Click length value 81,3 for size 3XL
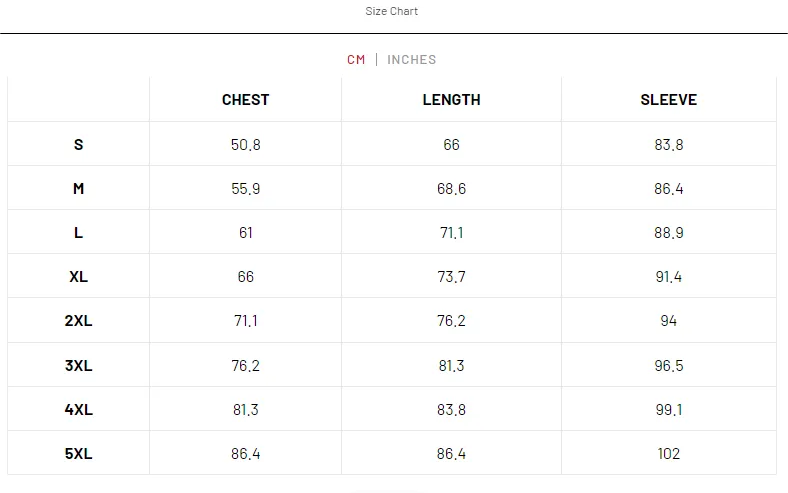Screen dimensions: 788x493 coord(451,365)
